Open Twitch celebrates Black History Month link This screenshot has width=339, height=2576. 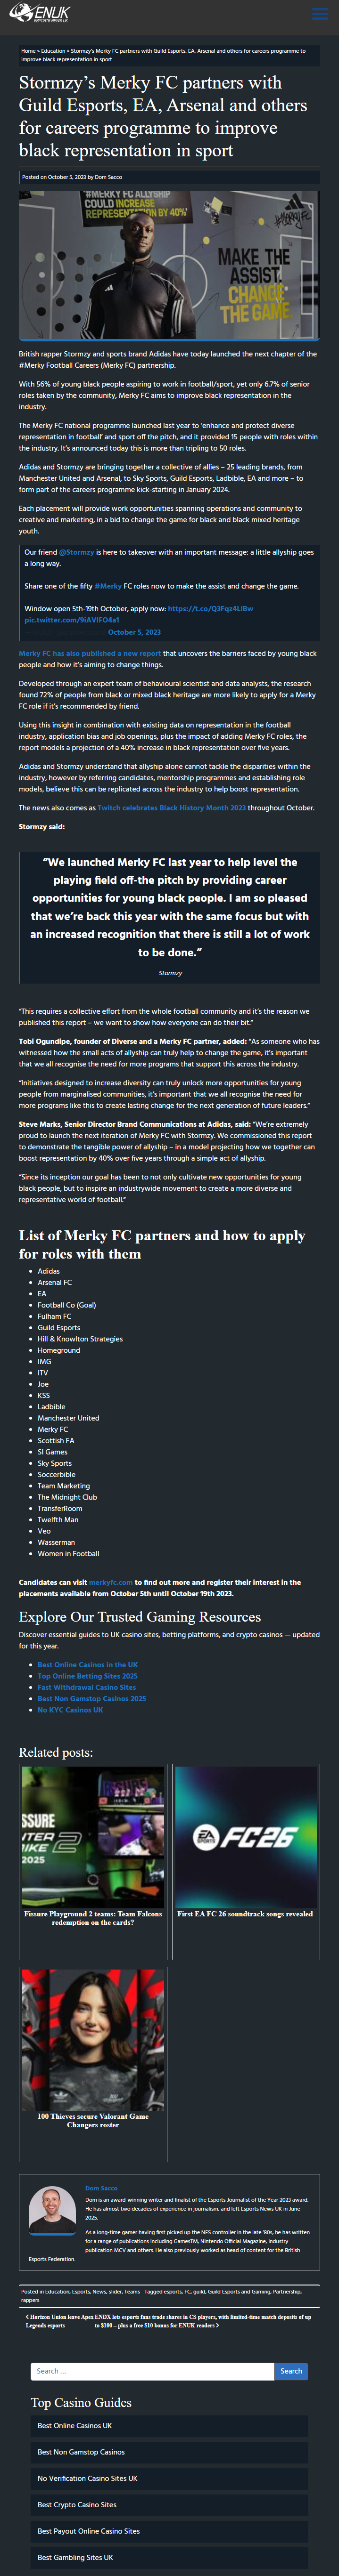coord(171,808)
